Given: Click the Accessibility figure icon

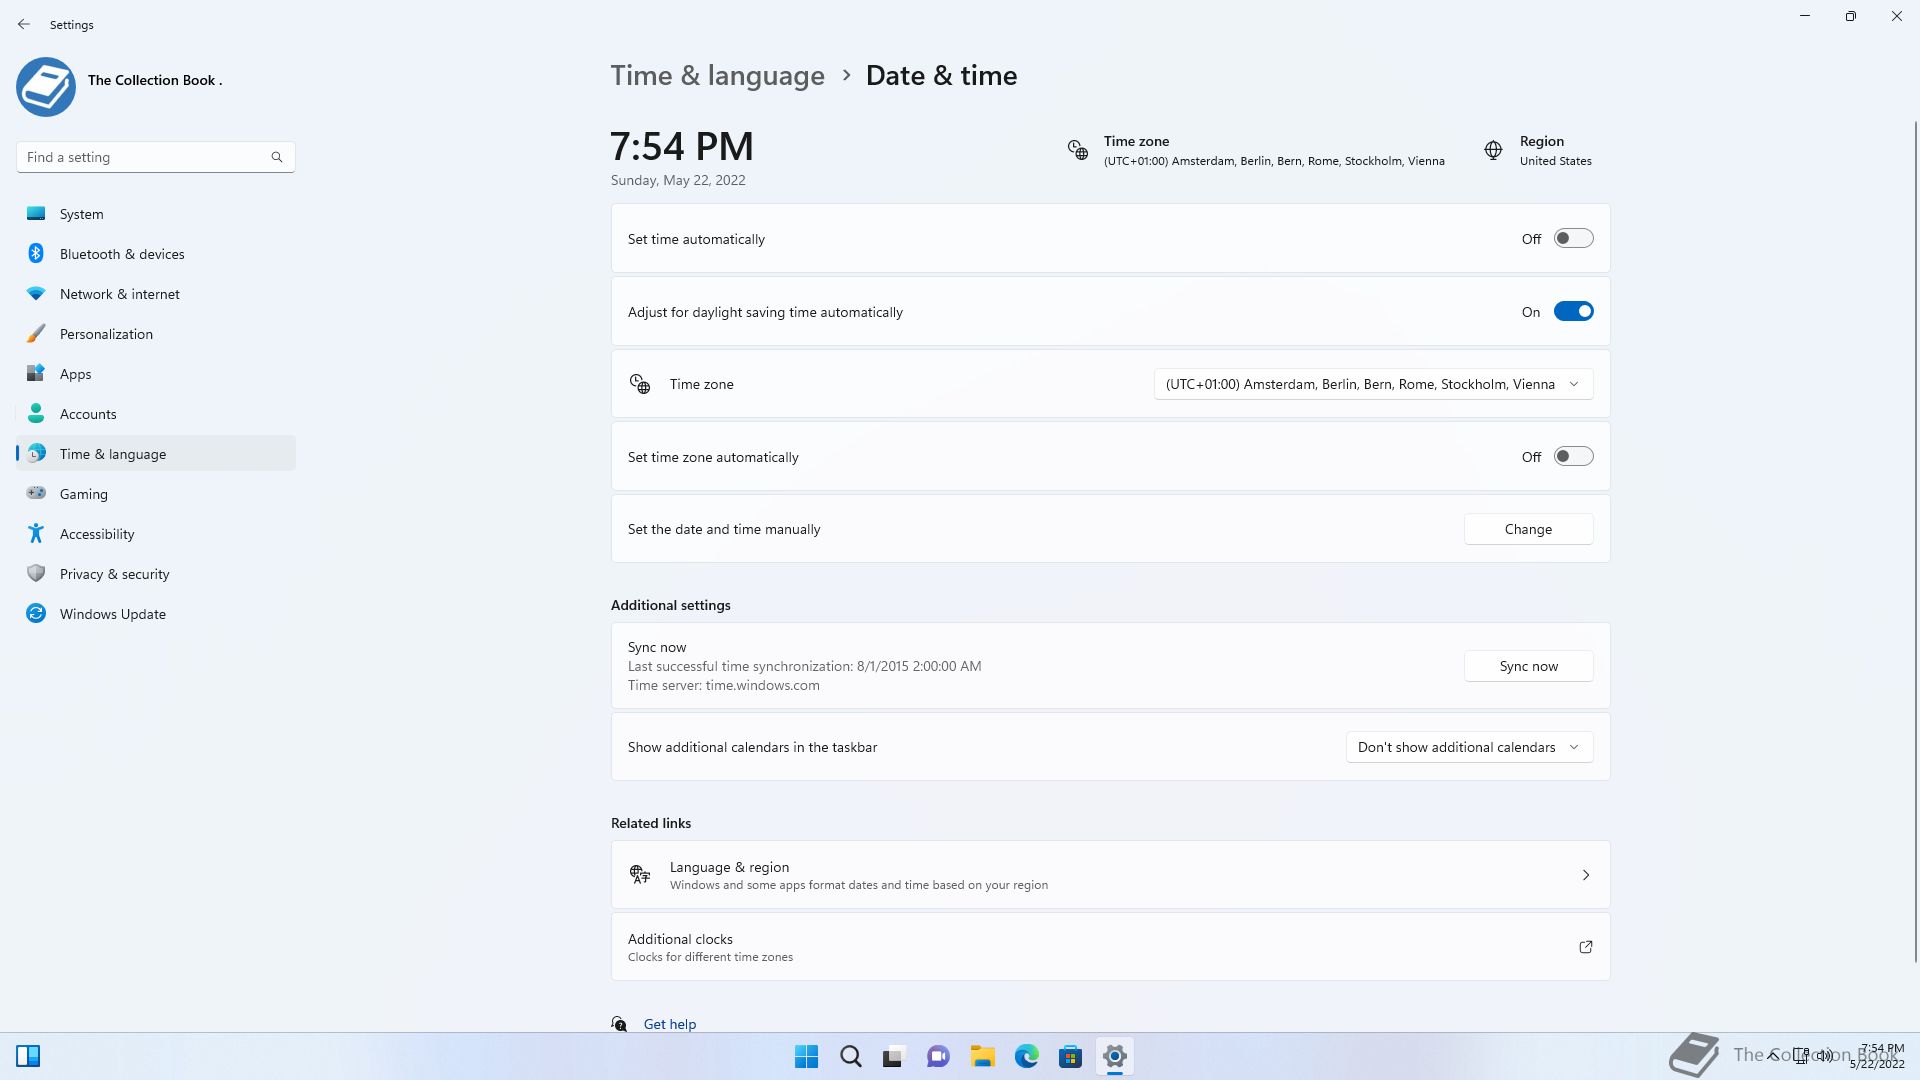Looking at the screenshot, I should [x=36, y=533].
